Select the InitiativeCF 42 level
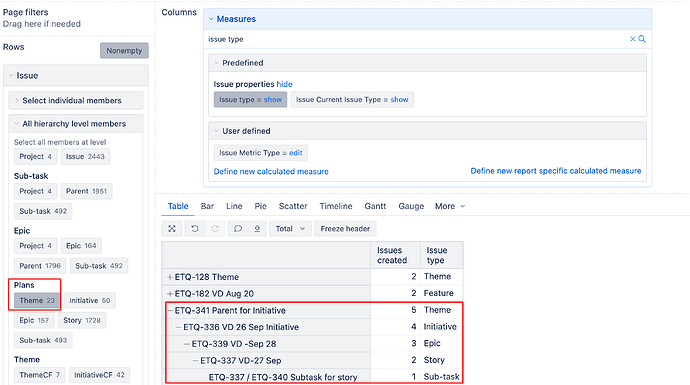The height and width of the screenshot is (385, 690). pos(99,375)
